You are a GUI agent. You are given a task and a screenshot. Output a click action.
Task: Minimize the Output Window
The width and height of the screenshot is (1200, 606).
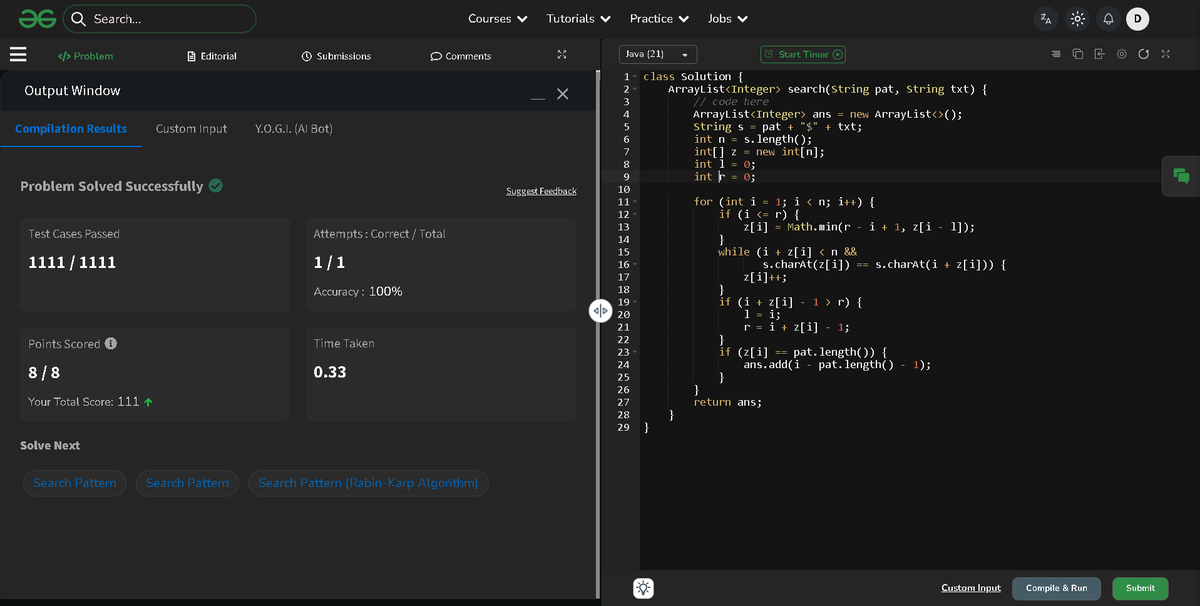538,97
